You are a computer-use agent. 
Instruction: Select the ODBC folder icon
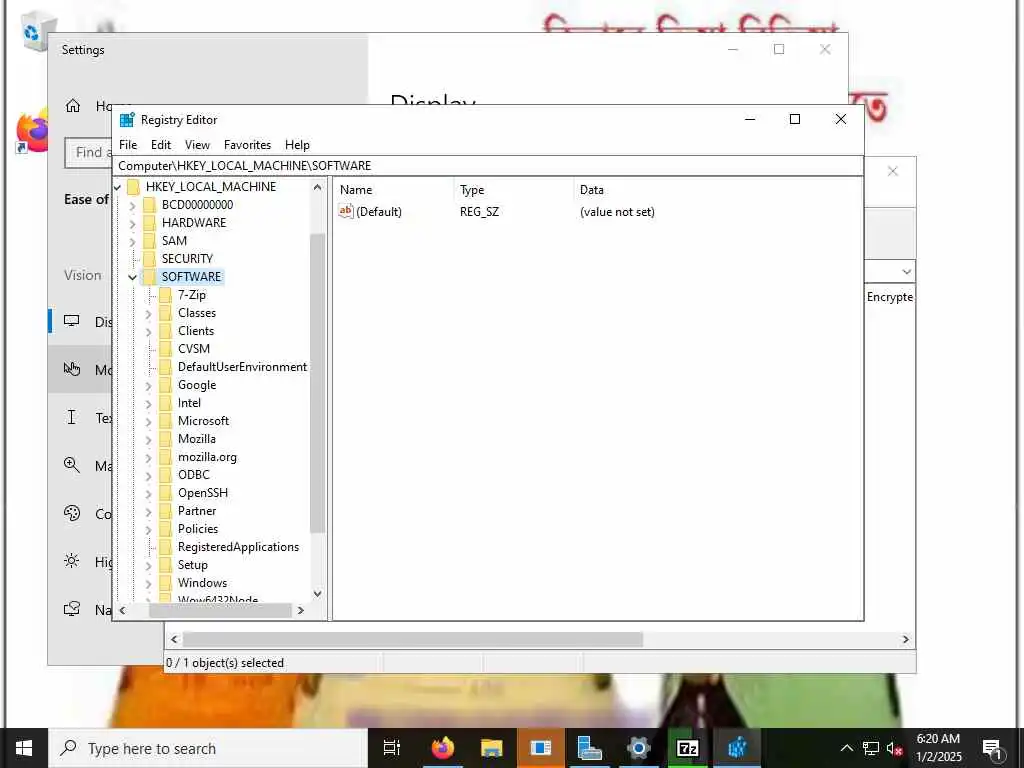[166, 475]
